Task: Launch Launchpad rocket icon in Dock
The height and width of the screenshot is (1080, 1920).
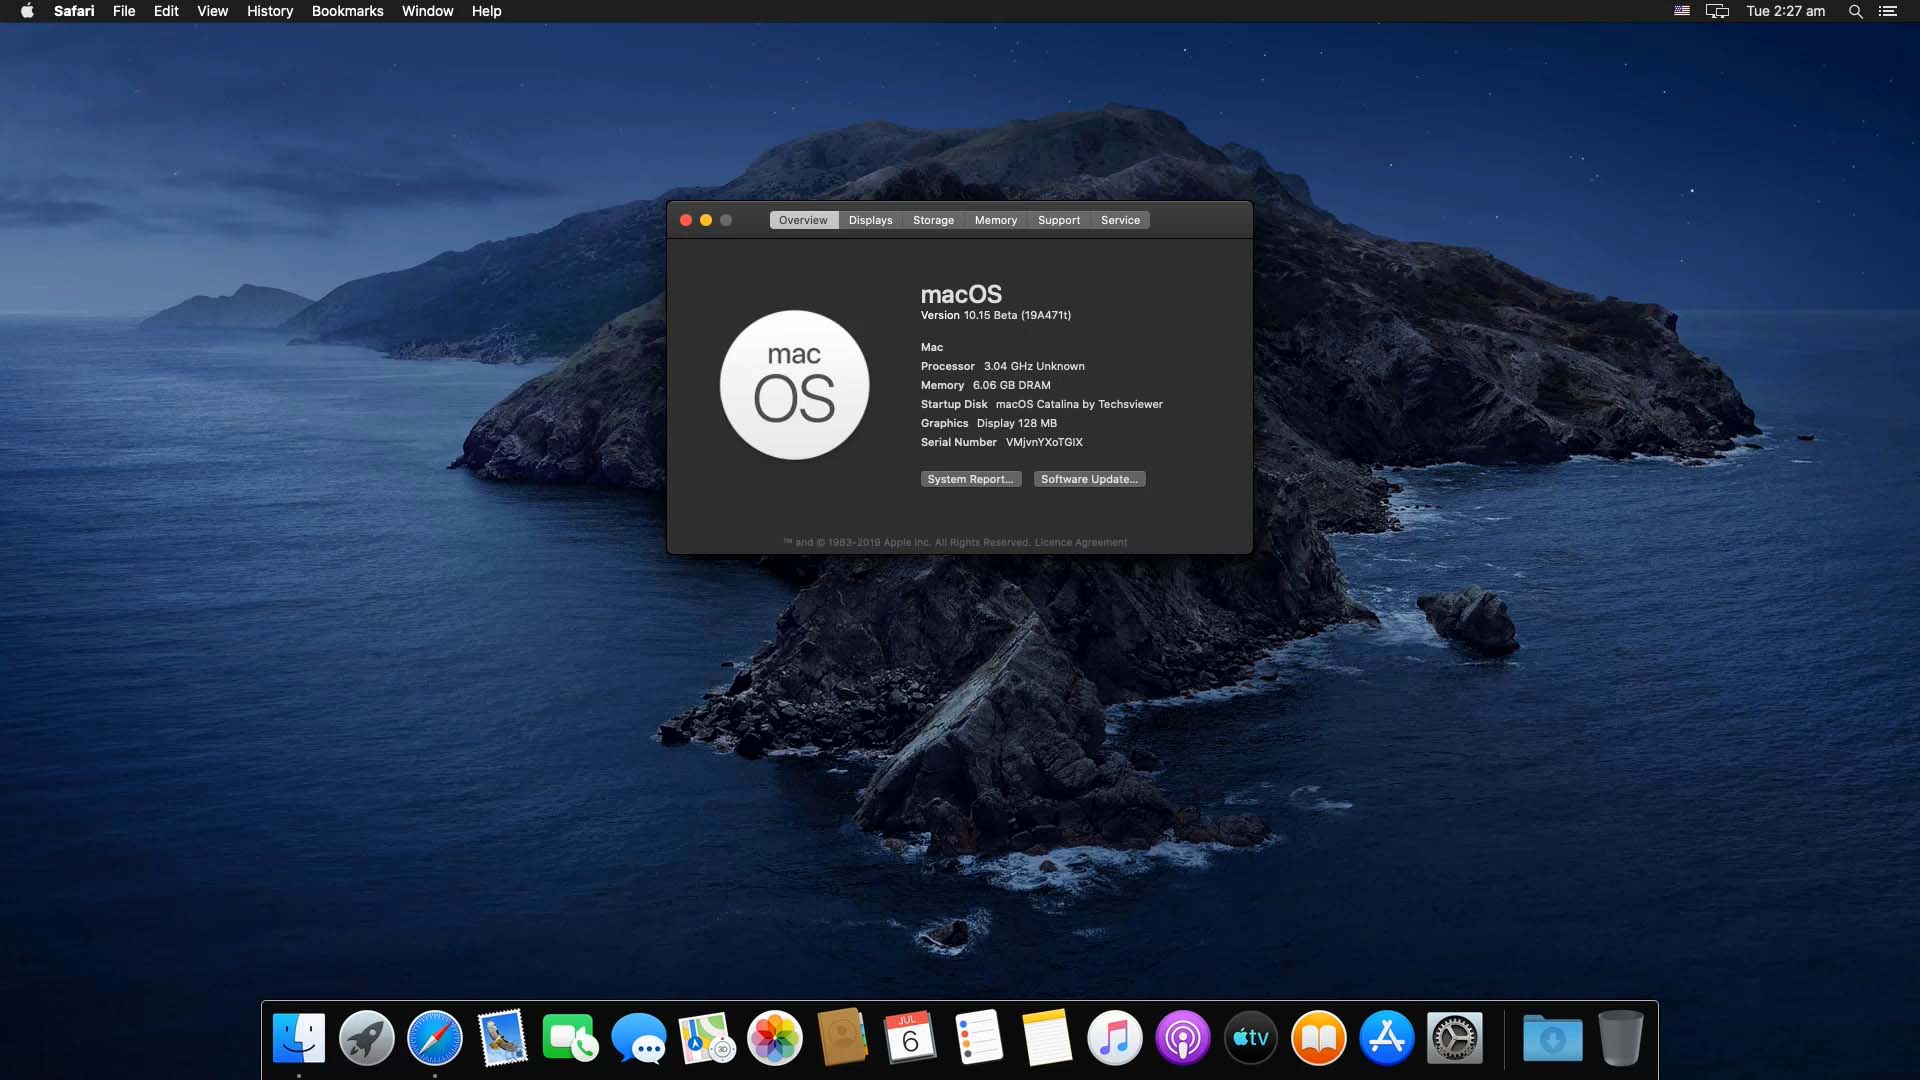Action: (x=367, y=1038)
